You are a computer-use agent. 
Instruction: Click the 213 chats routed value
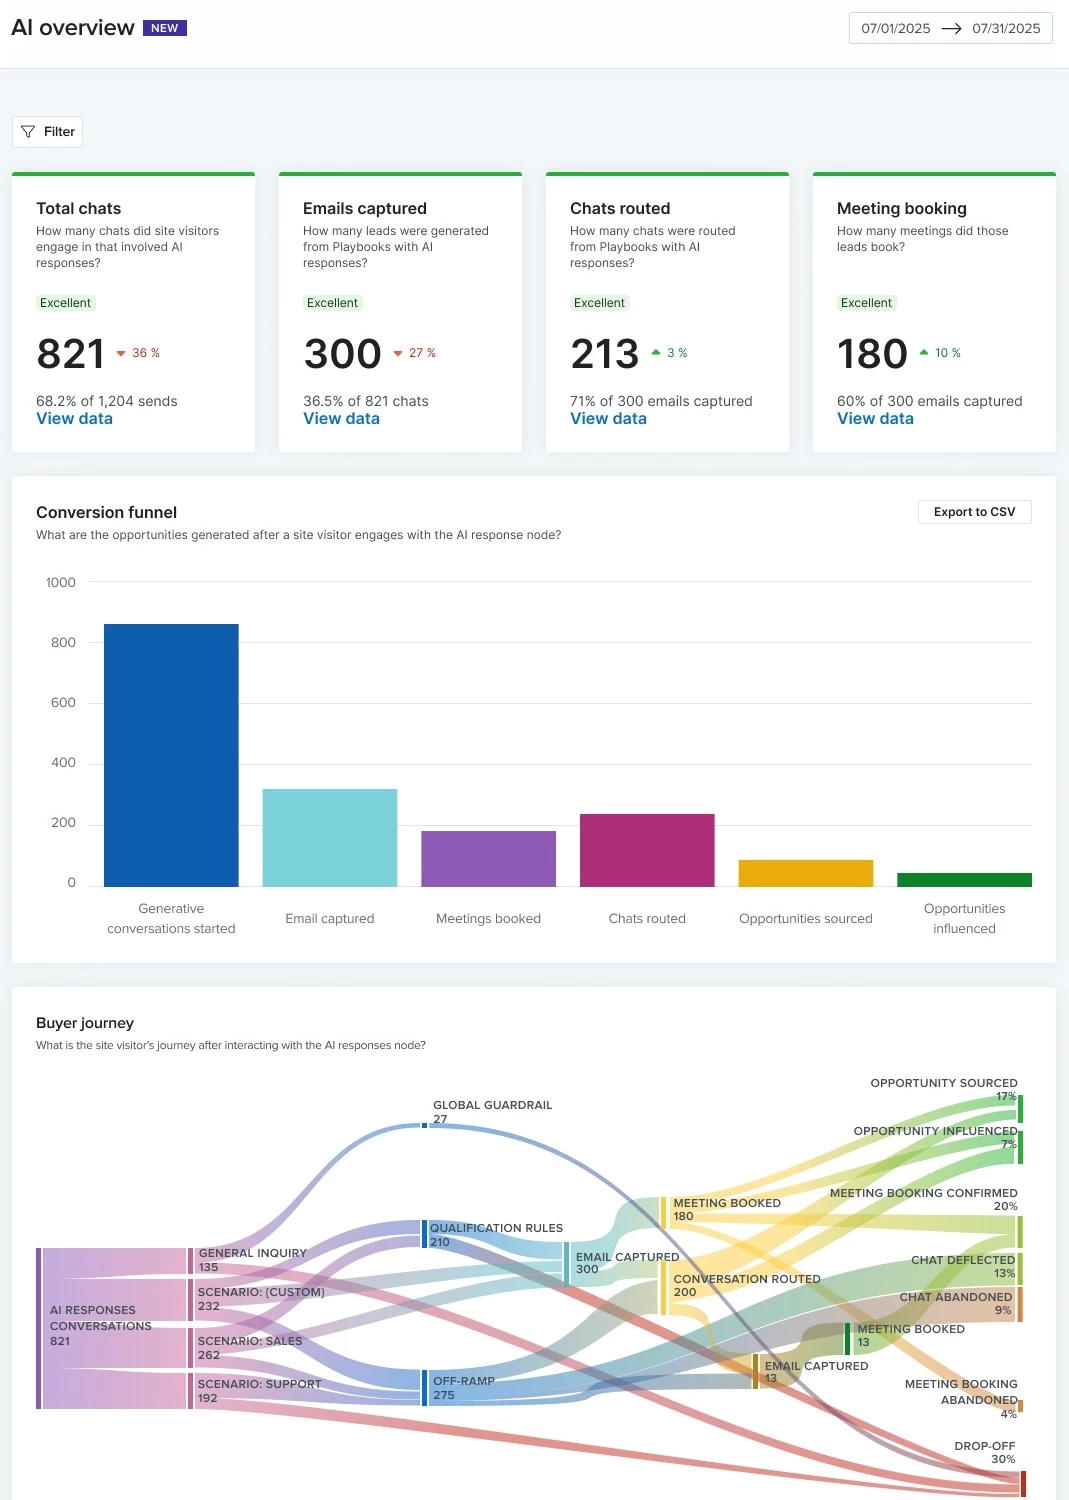[604, 354]
